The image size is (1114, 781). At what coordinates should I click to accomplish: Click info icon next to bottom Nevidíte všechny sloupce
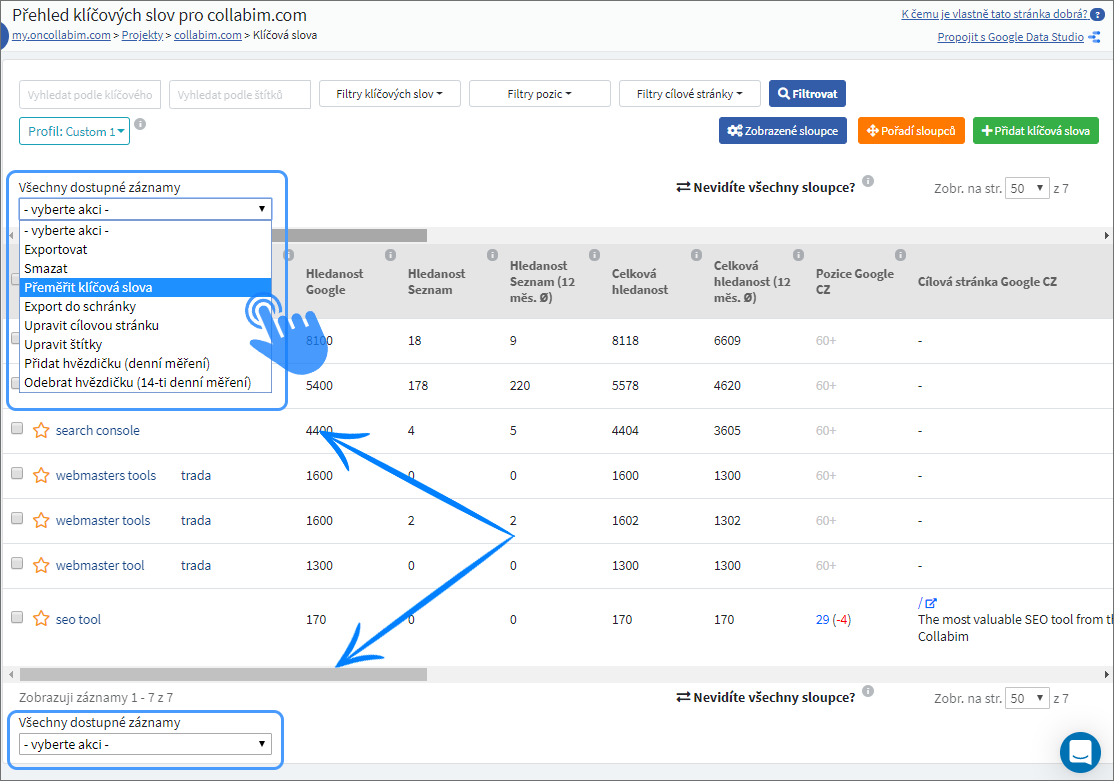[868, 691]
